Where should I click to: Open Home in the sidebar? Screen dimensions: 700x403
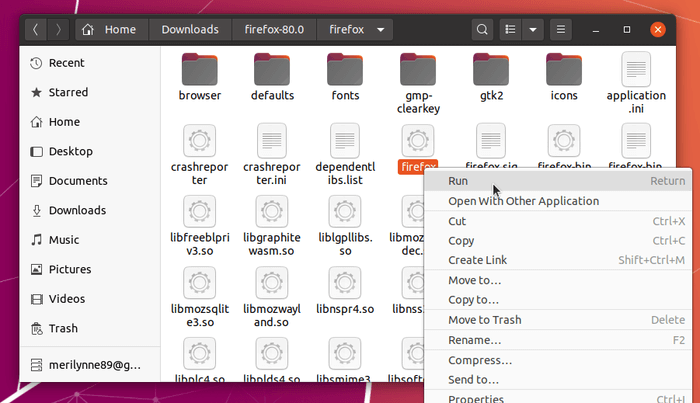(90, 122)
